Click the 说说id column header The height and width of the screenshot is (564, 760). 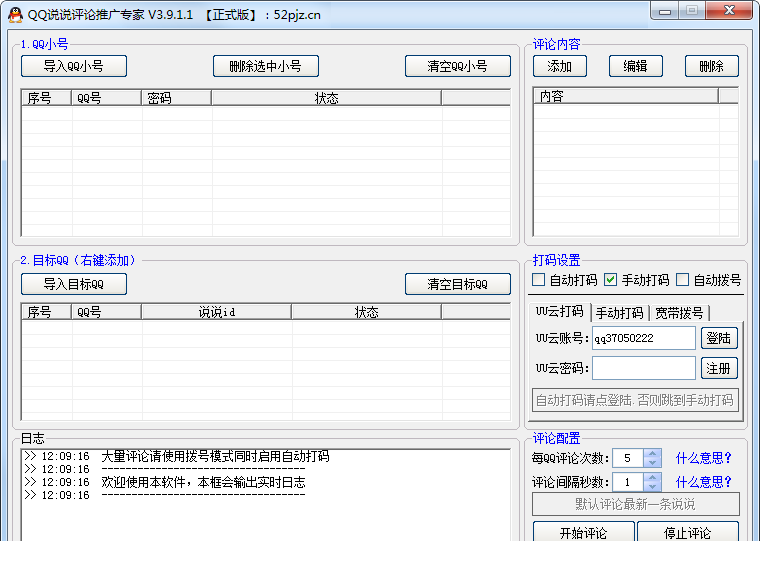point(217,312)
